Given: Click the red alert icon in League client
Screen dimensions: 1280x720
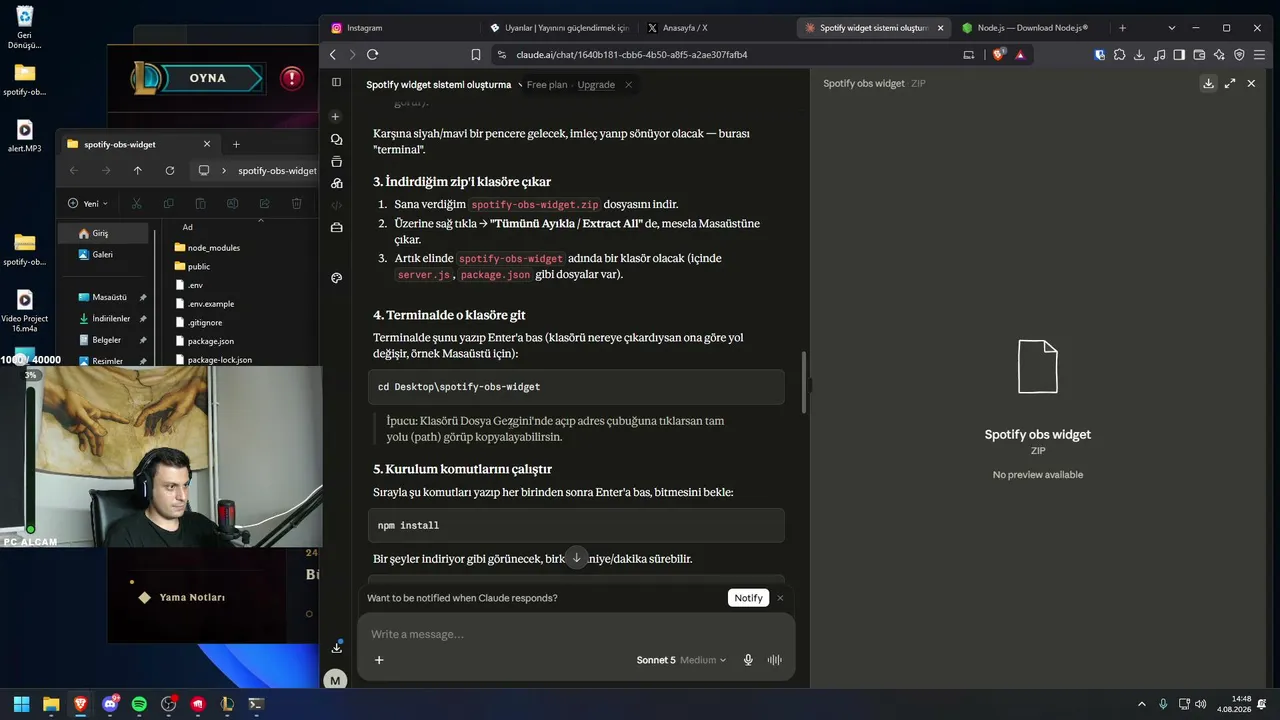Looking at the screenshot, I should point(292,78).
